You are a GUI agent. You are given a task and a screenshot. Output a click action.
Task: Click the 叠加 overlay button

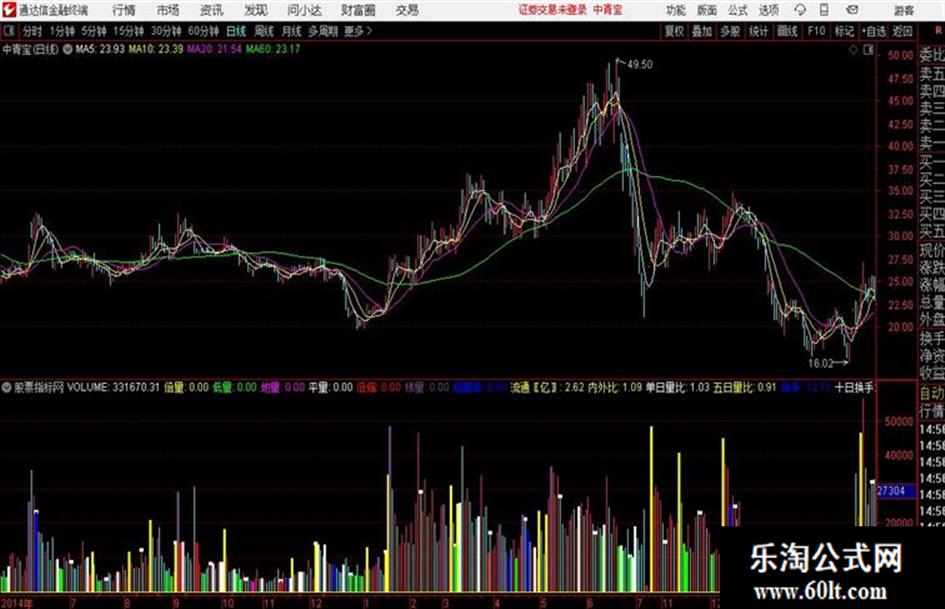[702, 31]
